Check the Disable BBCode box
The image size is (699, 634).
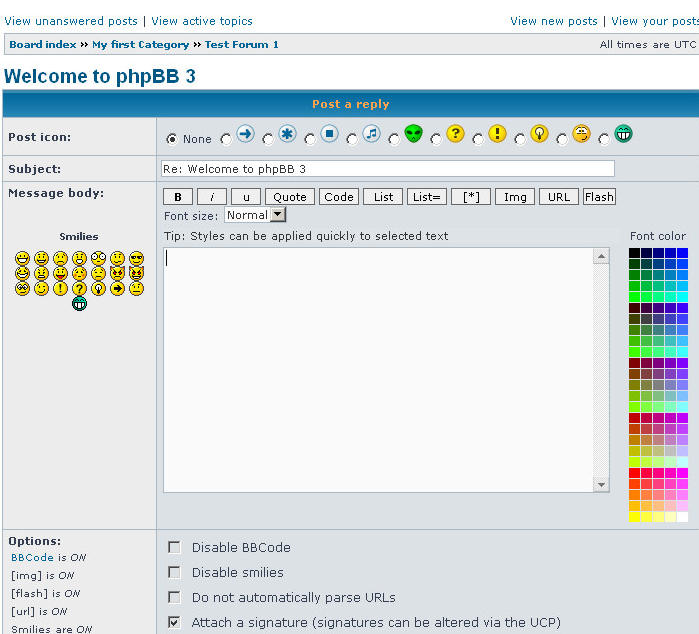pyautogui.click(x=174, y=547)
